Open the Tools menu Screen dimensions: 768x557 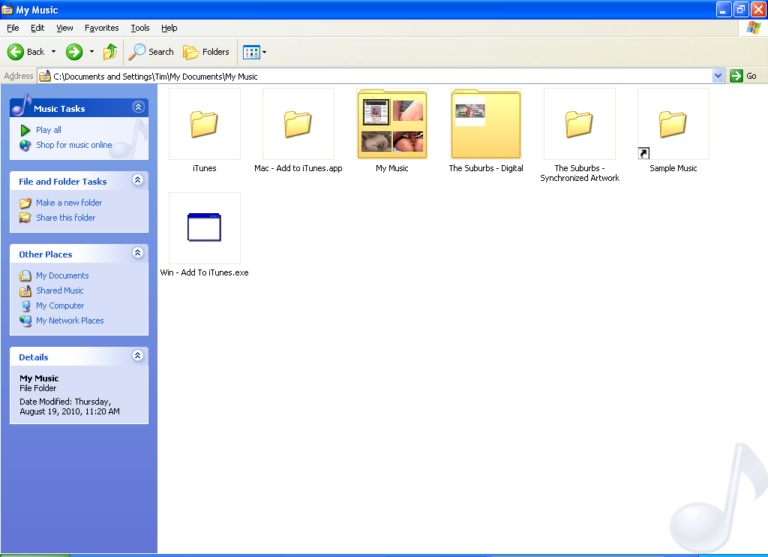pyautogui.click(x=140, y=28)
